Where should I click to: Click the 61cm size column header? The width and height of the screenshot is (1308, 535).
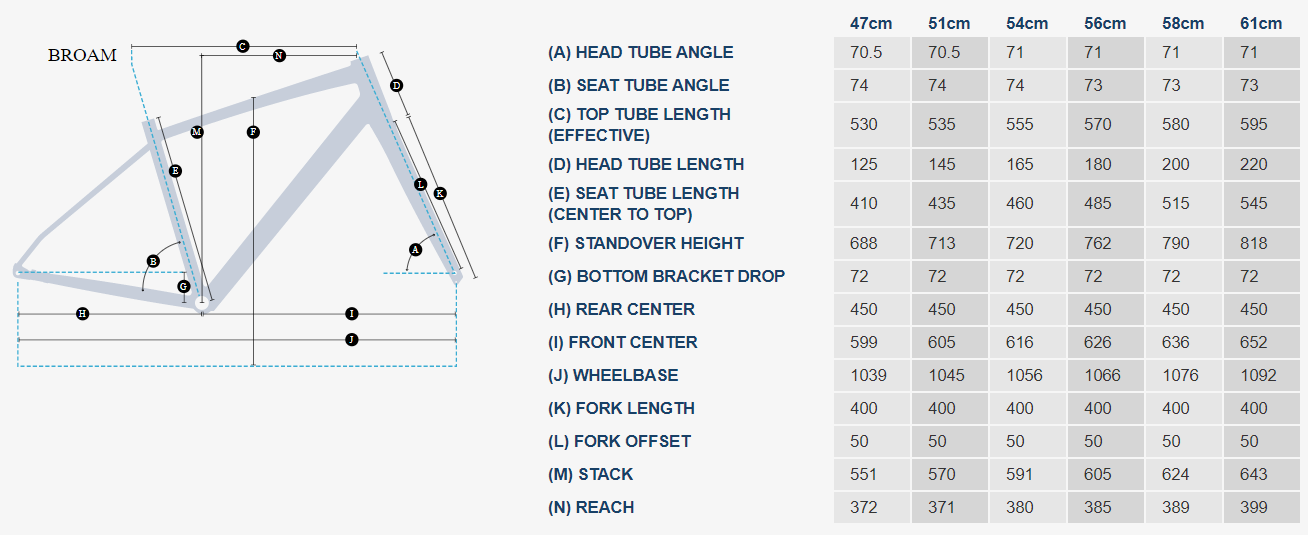tap(1260, 23)
